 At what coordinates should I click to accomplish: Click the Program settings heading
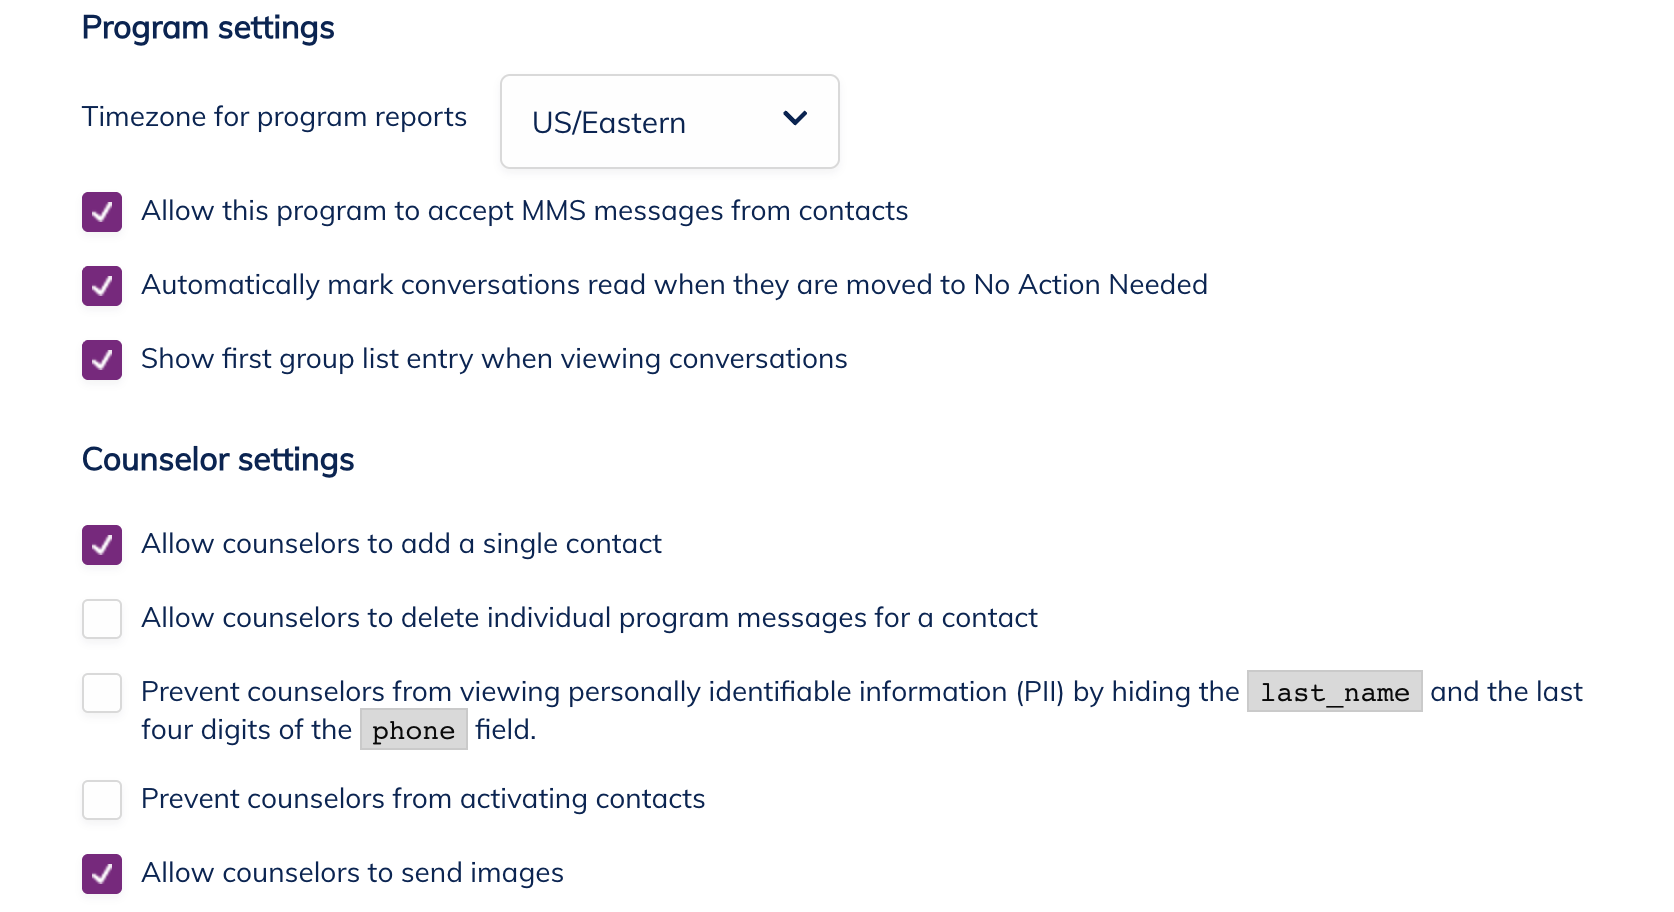[x=208, y=28]
